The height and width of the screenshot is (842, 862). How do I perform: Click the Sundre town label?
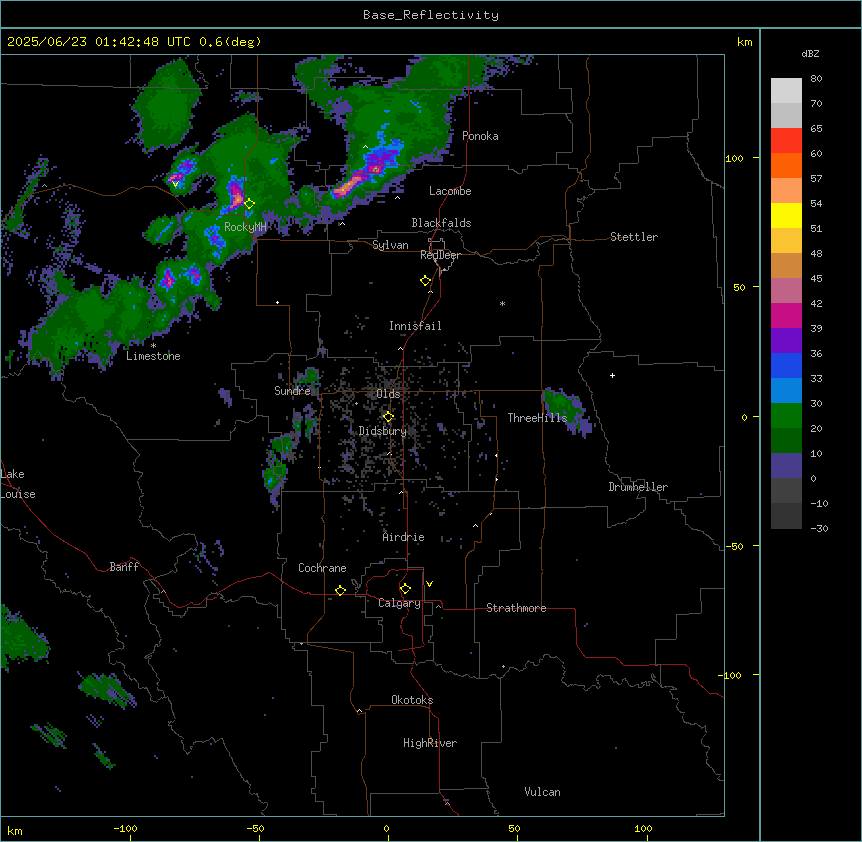(292, 391)
